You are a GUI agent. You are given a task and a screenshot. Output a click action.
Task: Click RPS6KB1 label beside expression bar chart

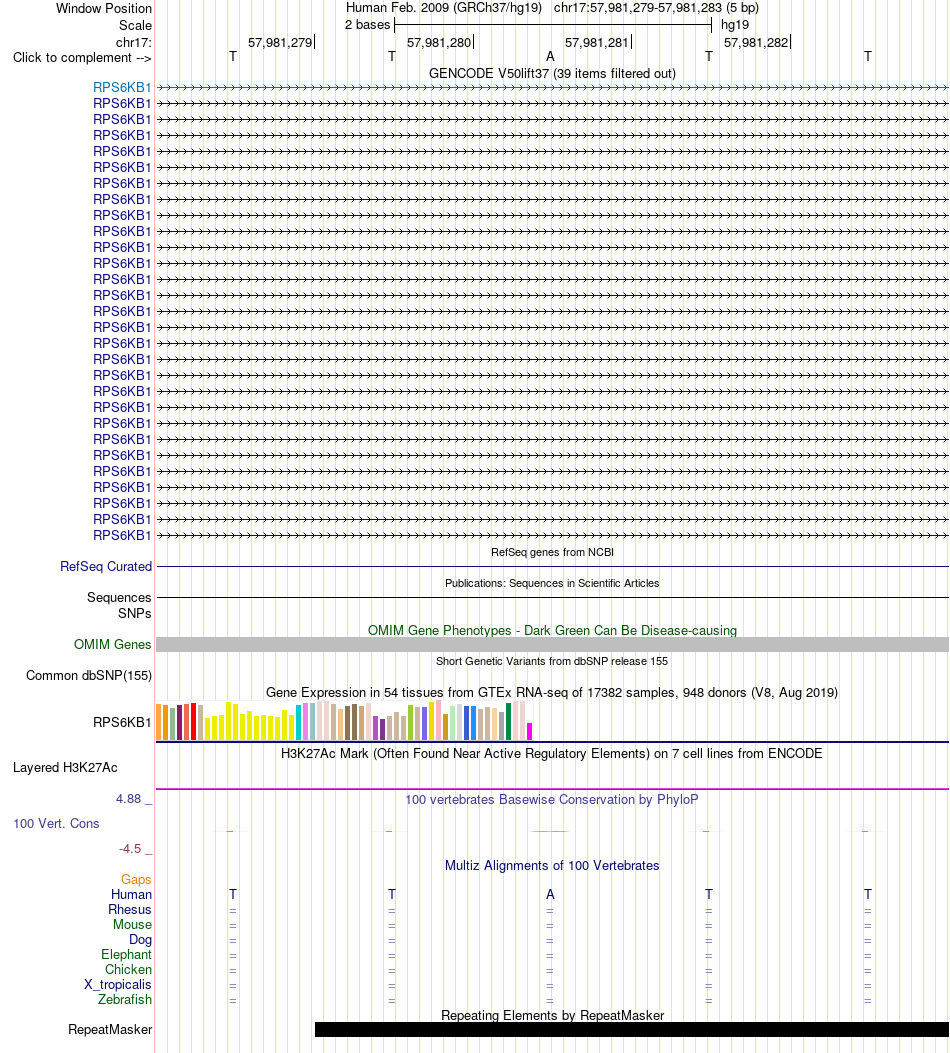[x=122, y=723]
